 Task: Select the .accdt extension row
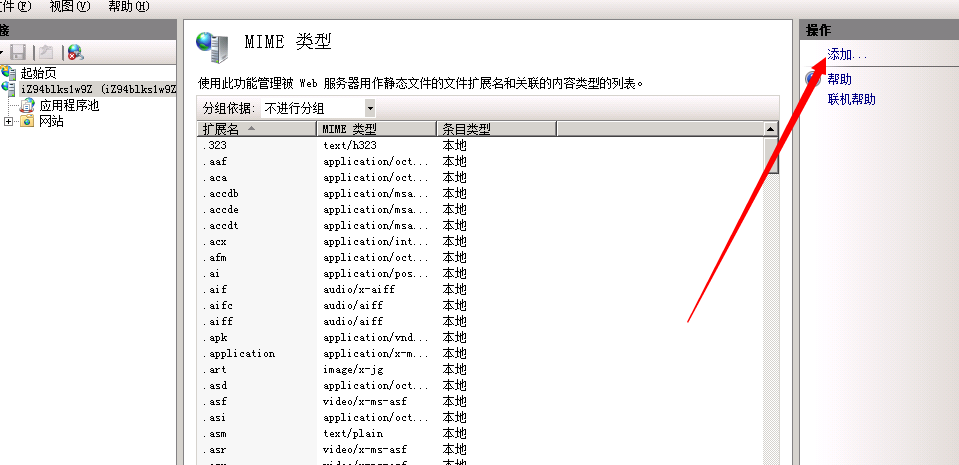[480, 225]
